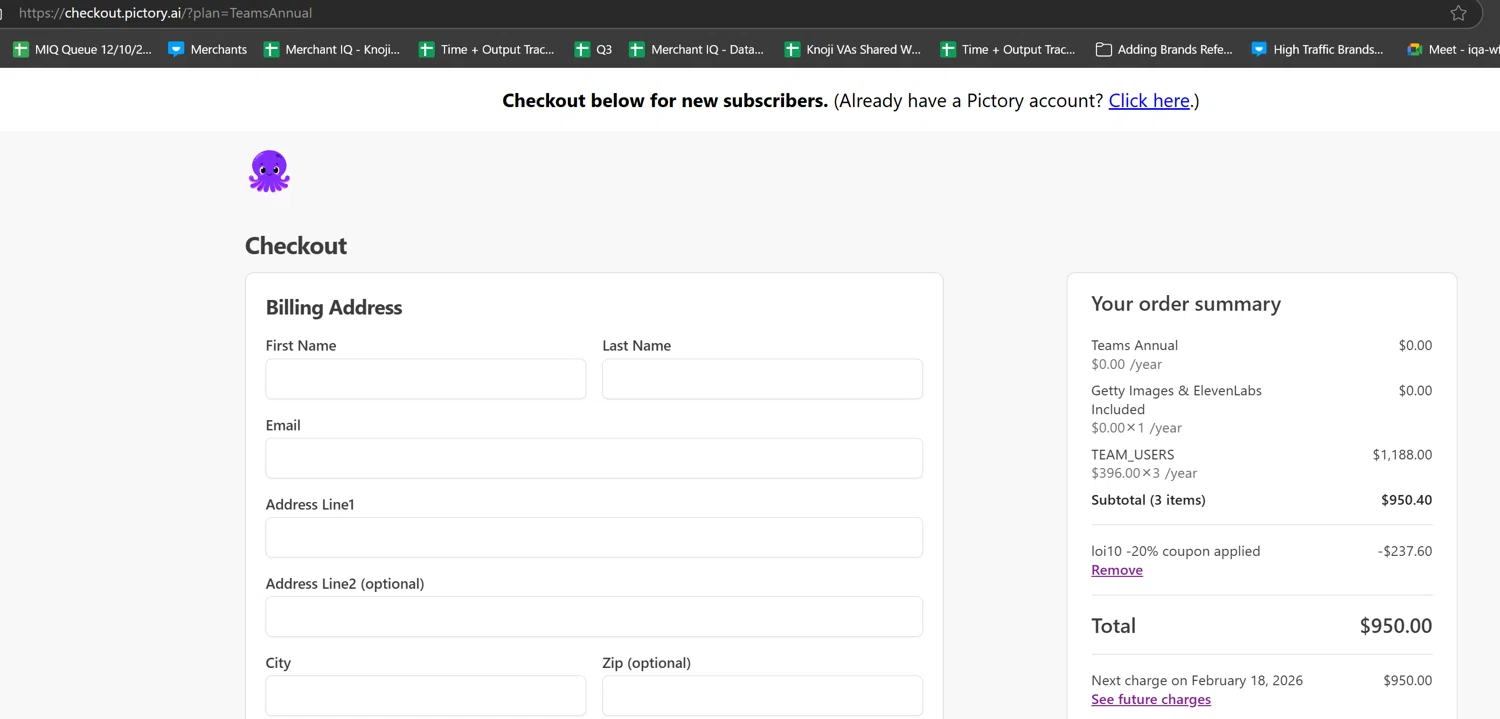Focus the City input field

pos(426,695)
